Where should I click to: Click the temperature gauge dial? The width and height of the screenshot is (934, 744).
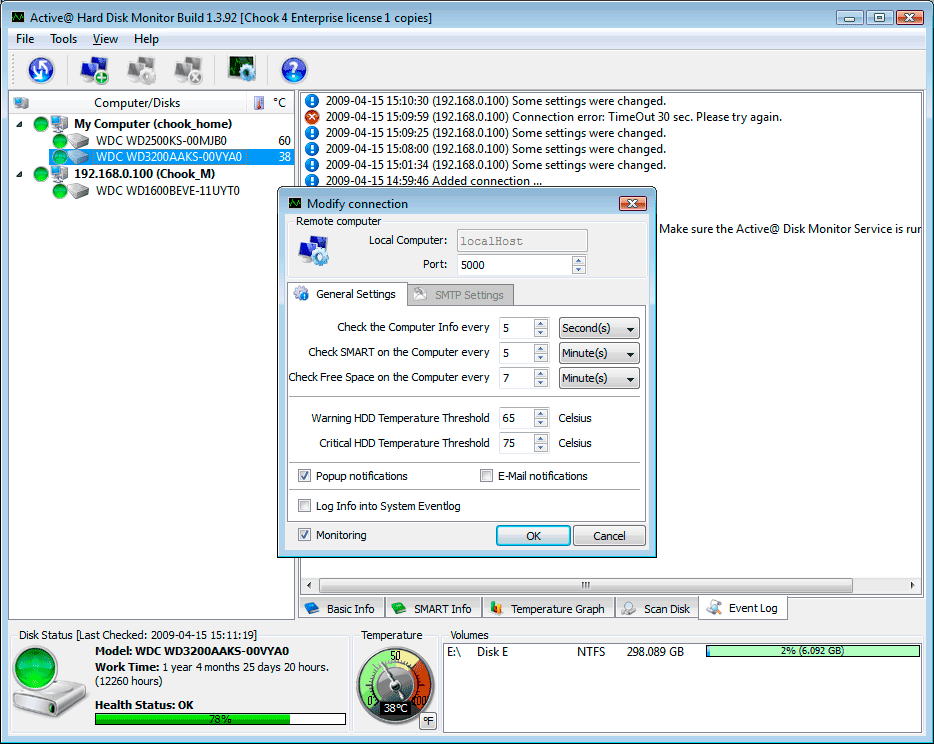[x=395, y=684]
